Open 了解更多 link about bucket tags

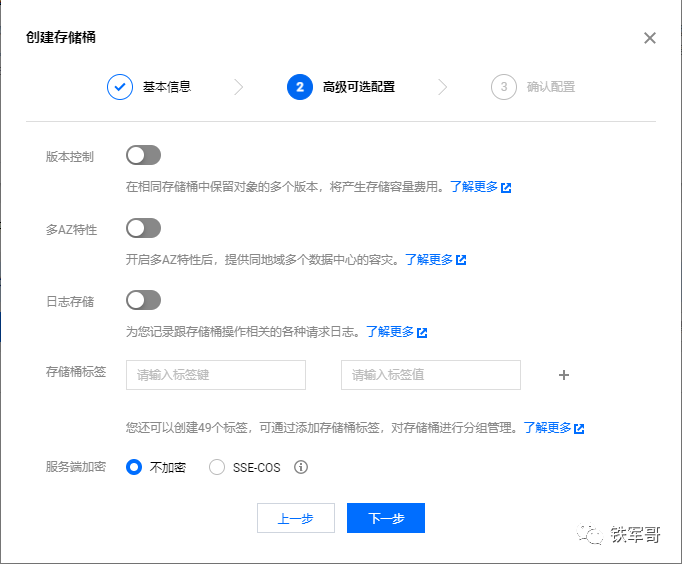pyautogui.click(x=547, y=428)
